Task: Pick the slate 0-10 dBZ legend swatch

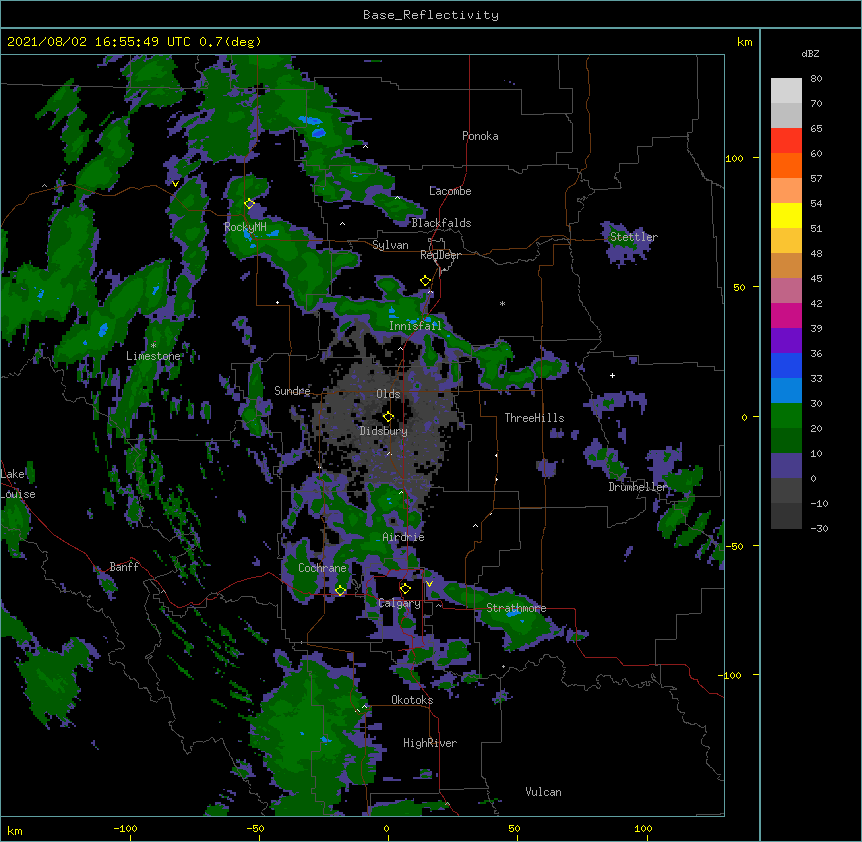Action: pyautogui.click(x=786, y=466)
